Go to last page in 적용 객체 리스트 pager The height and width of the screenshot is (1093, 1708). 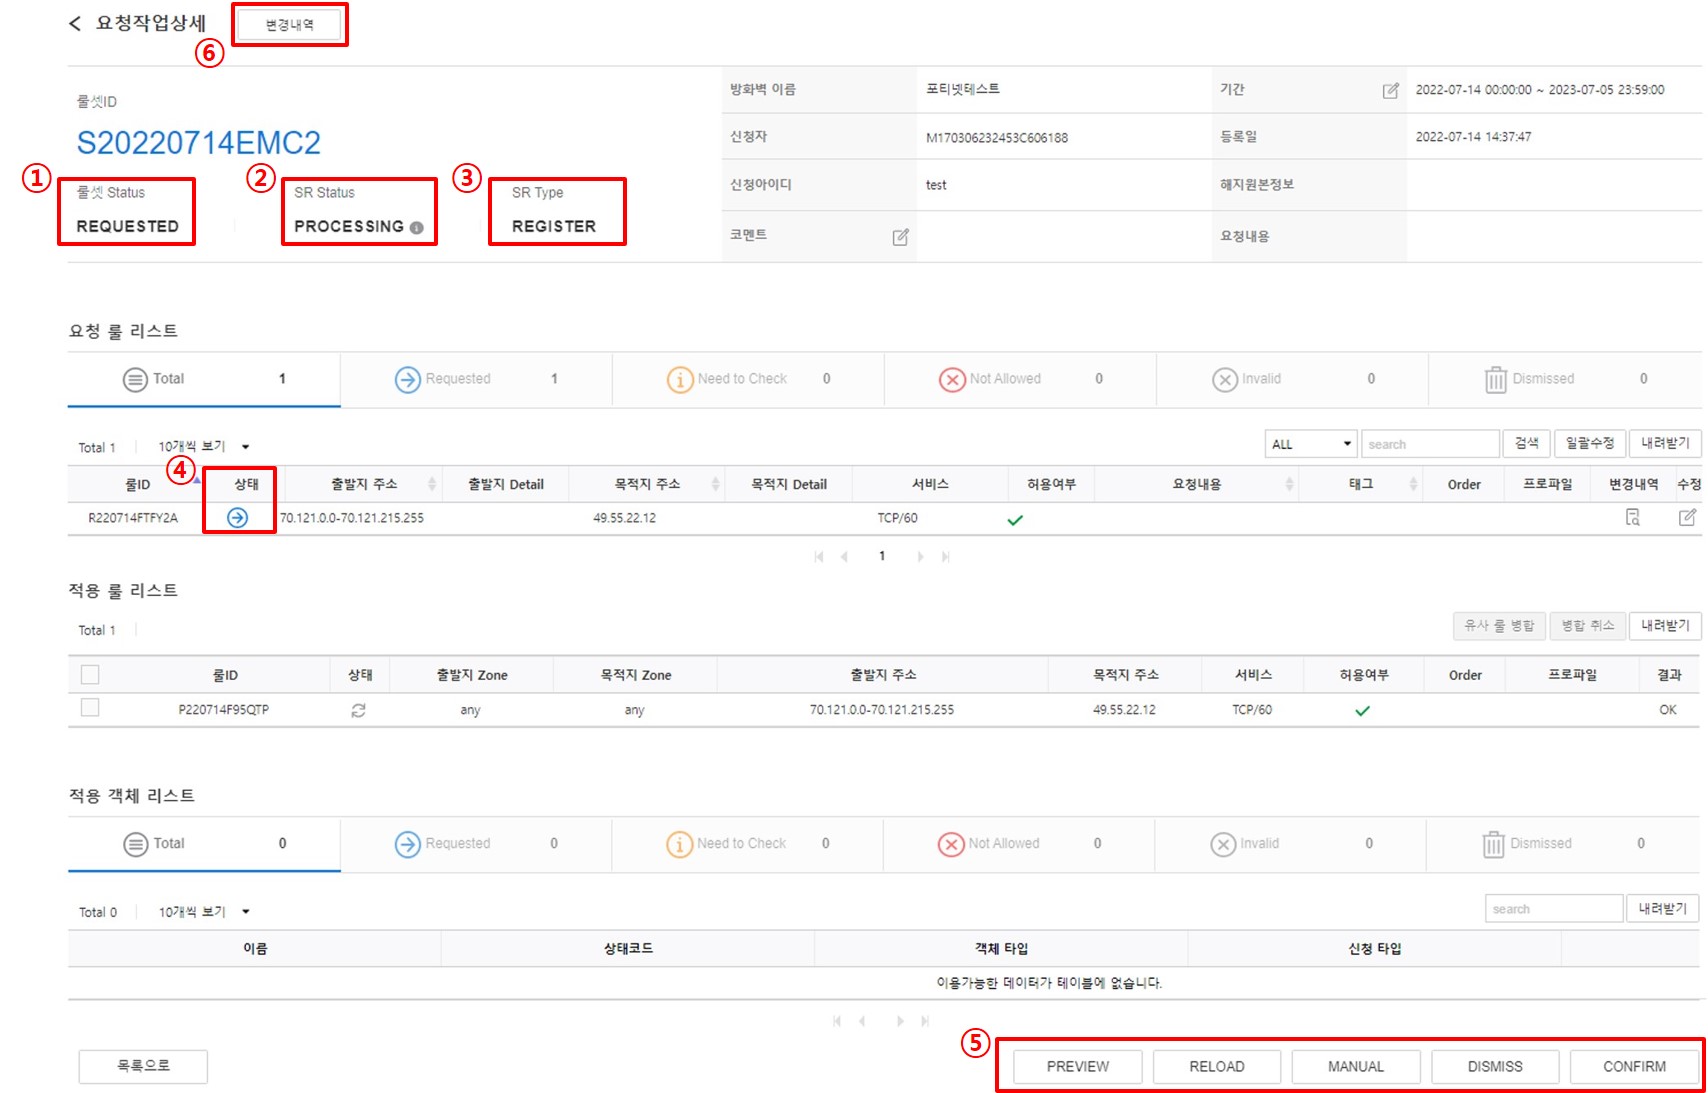[925, 1021]
